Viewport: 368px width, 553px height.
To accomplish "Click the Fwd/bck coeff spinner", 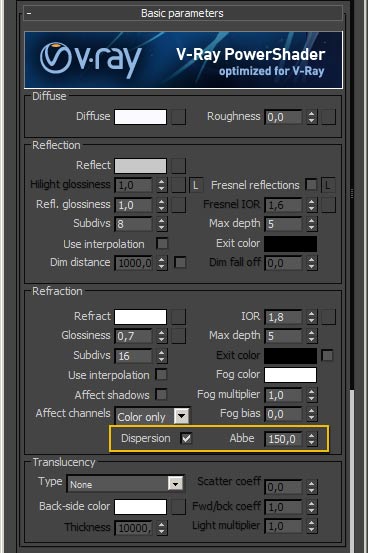I will (x=311, y=507).
